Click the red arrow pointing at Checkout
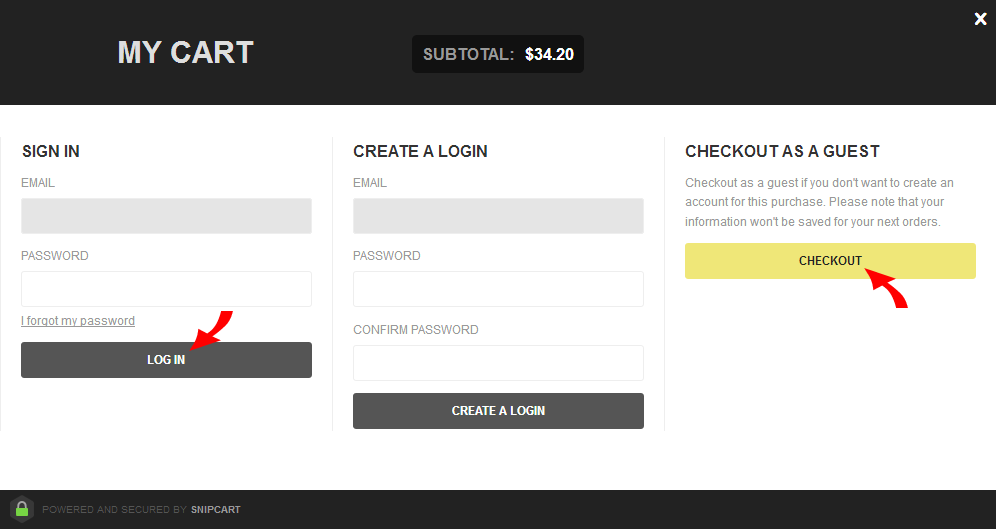The height and width of the screenshot is (529, 996). pos(886,288)
